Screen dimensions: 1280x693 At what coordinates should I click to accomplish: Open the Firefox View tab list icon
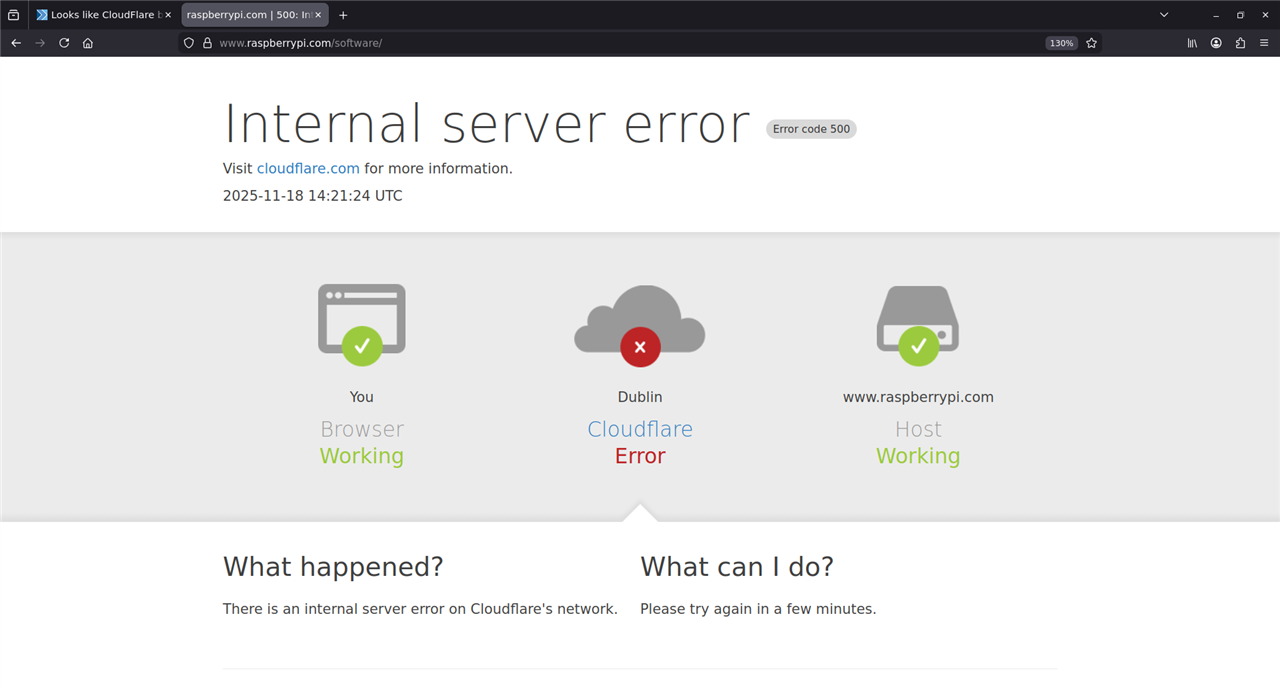point(13,15)
